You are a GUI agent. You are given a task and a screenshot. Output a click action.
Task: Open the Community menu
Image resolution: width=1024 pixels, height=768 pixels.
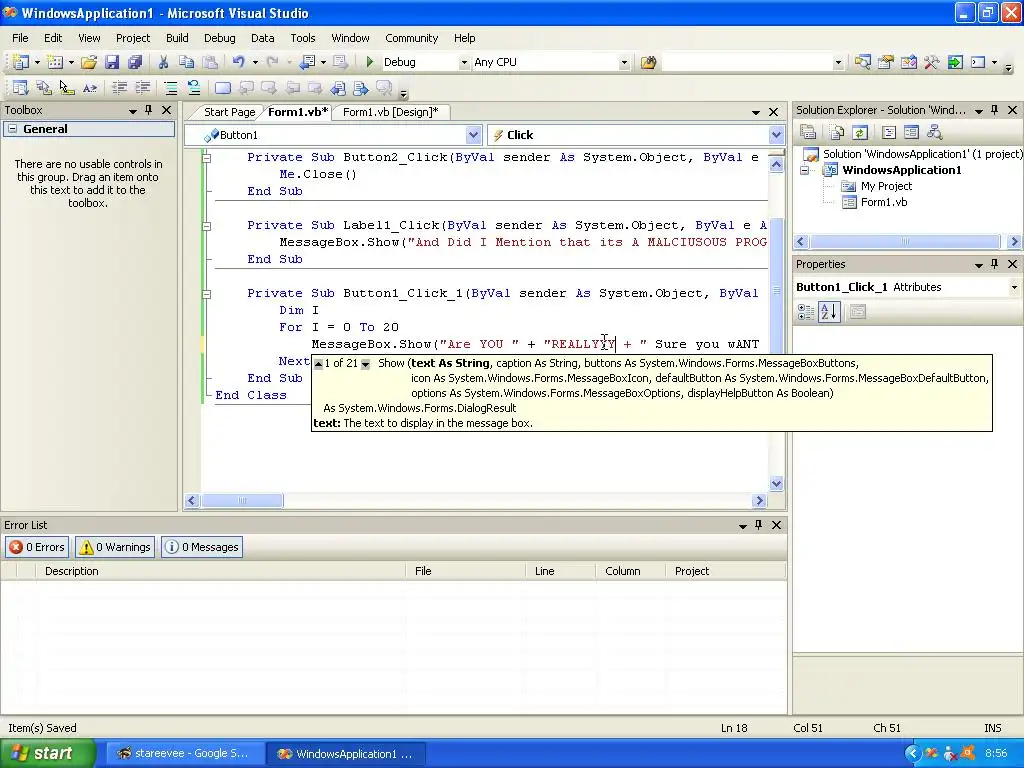coord(411,38)
